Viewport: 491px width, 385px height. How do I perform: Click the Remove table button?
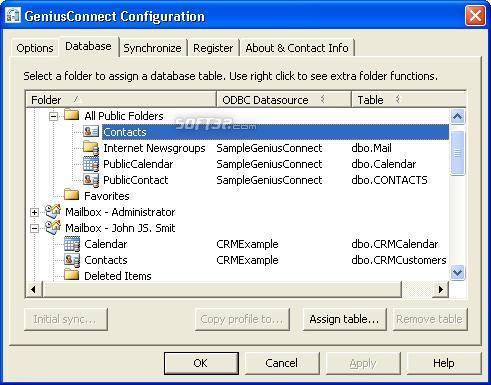pyautogui.click(x=430, y=319)
